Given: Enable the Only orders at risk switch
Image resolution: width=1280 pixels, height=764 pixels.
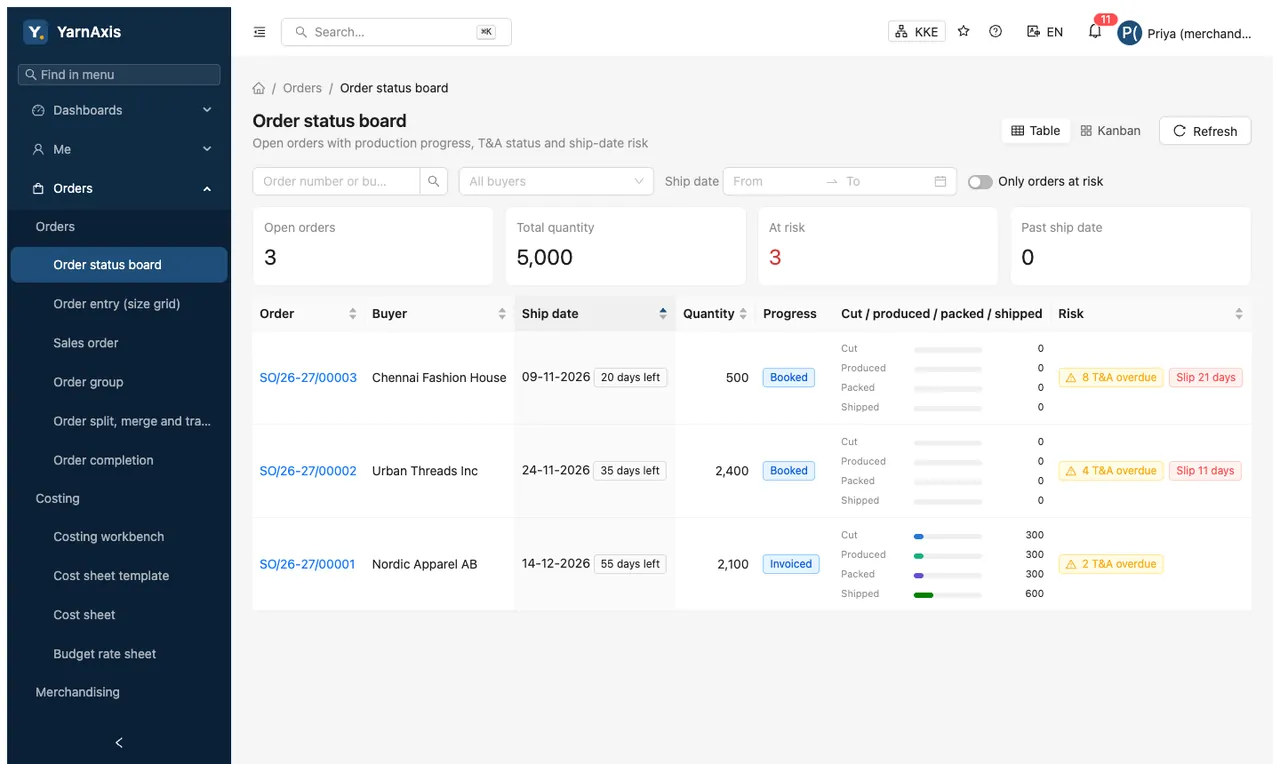Looking at the screenshot, I should (x=980, y=182).
